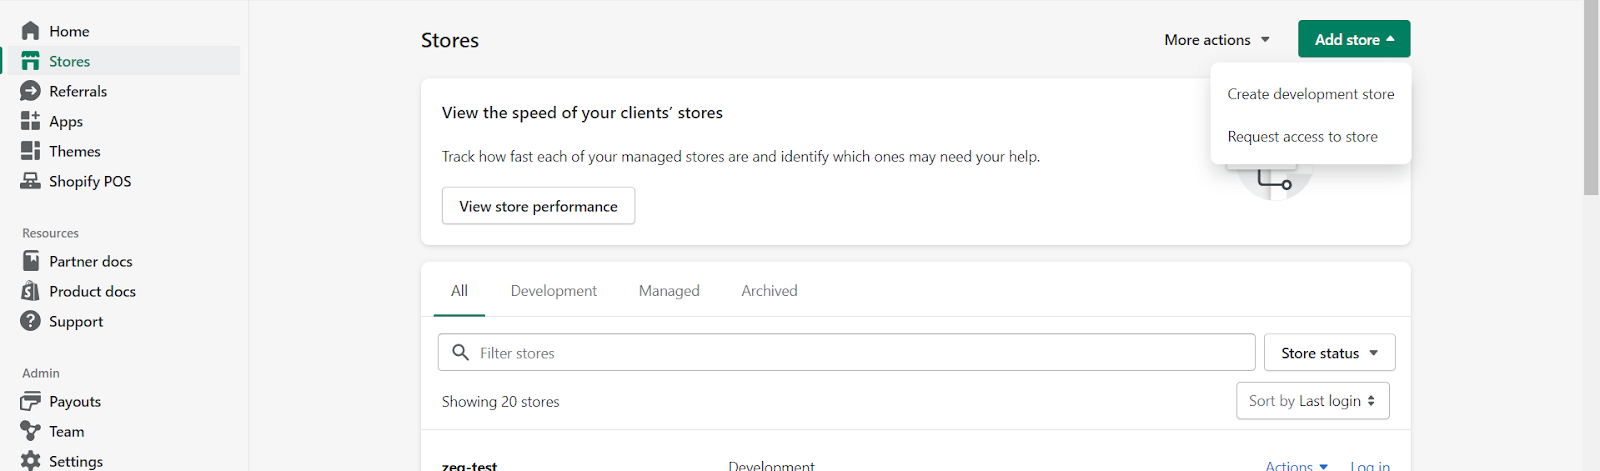Click the page vertical scrollbar thumb

[x=1591, y=98]
